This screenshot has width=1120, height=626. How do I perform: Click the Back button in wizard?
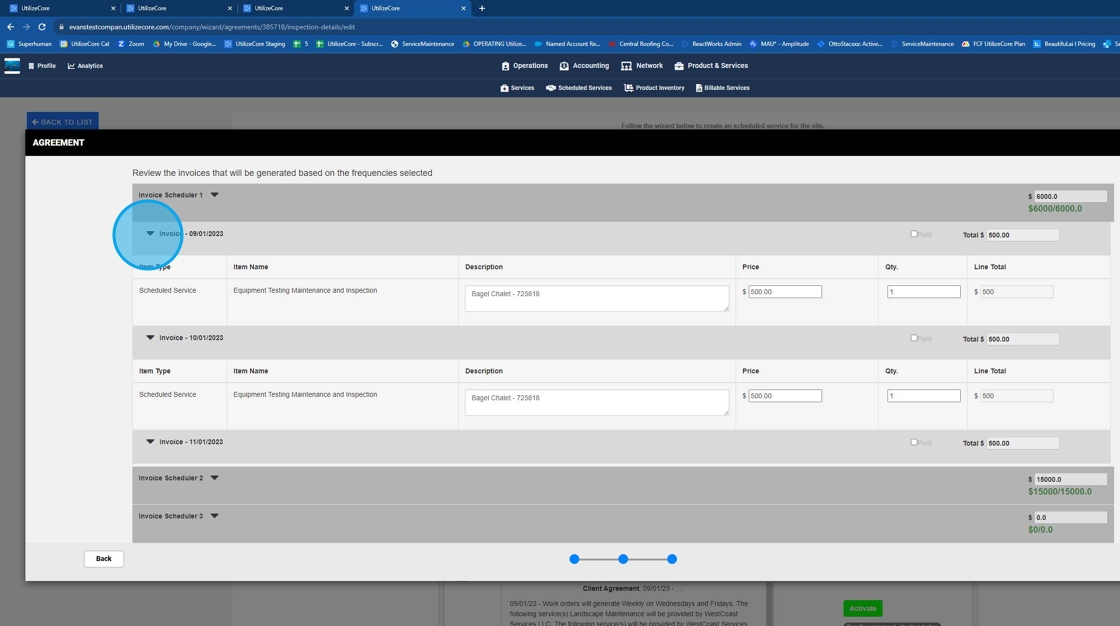(x=104, y=559)
